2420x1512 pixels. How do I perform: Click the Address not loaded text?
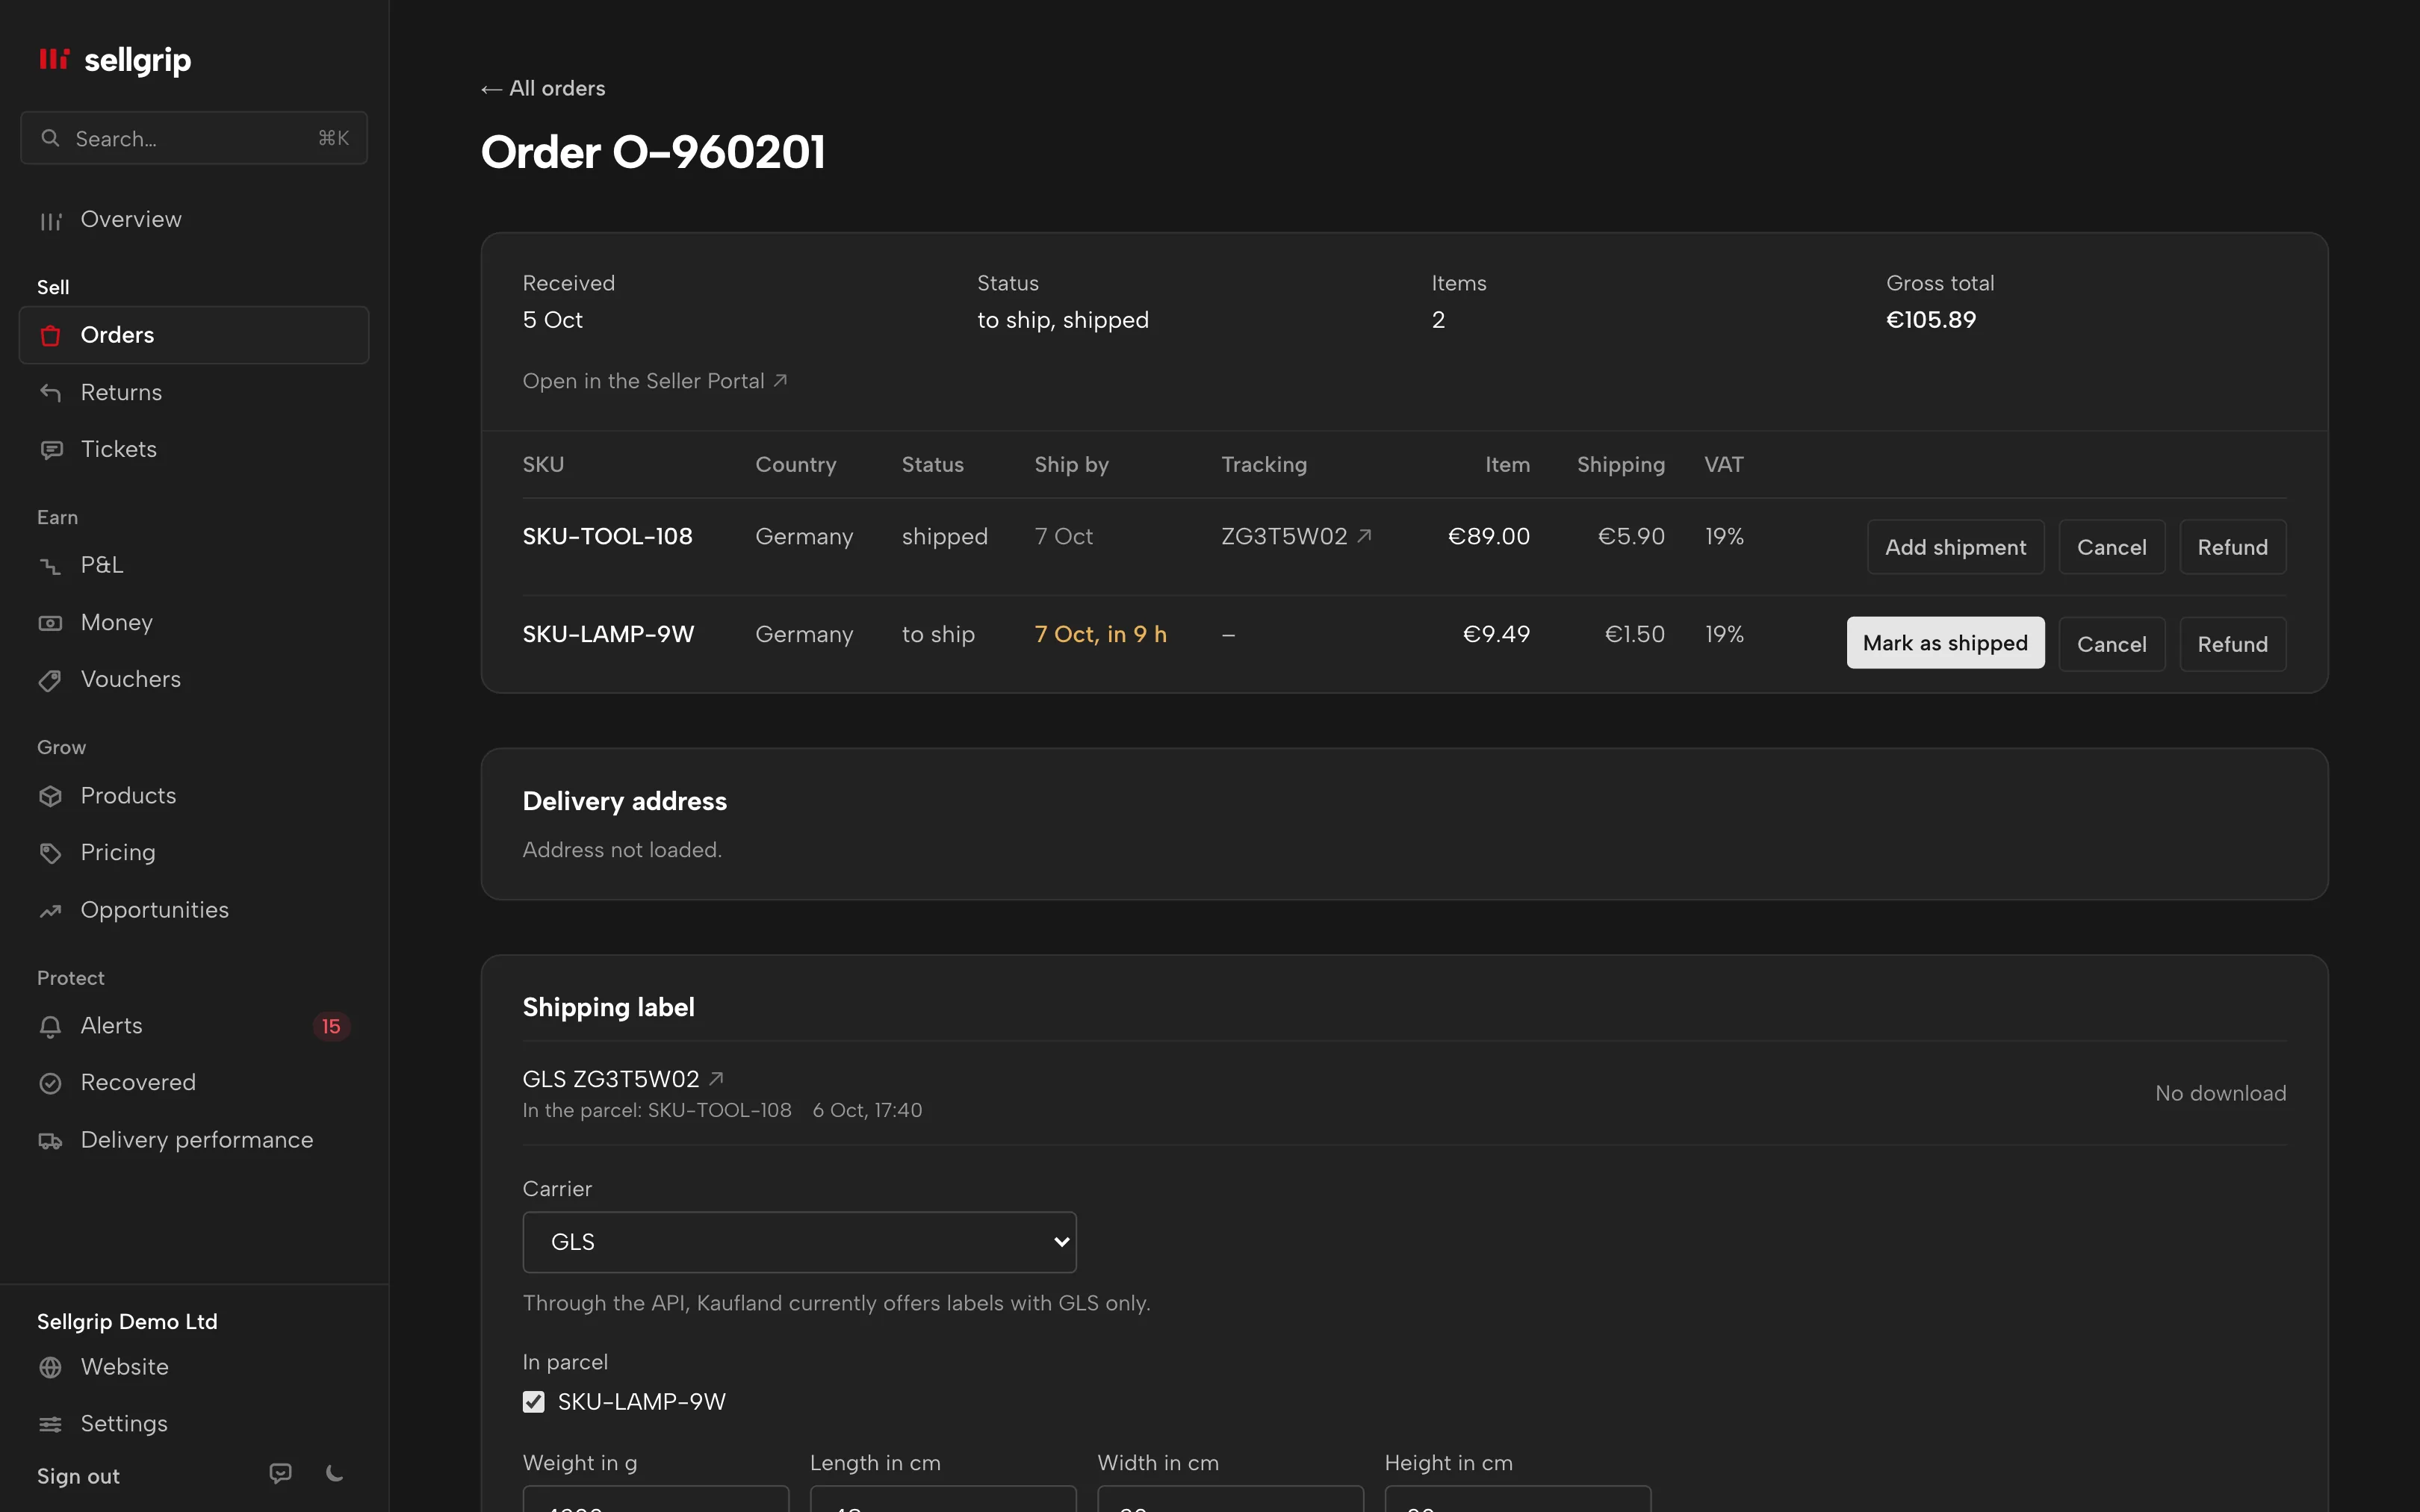click(x=622, y=850)
